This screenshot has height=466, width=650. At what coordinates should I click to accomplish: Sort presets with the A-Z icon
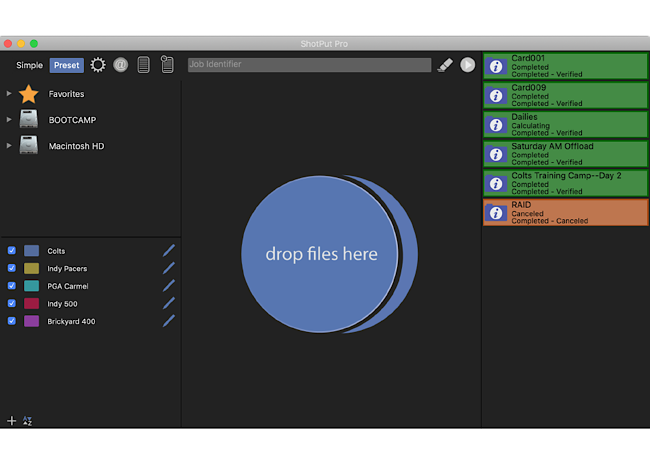tap(27, 421)
